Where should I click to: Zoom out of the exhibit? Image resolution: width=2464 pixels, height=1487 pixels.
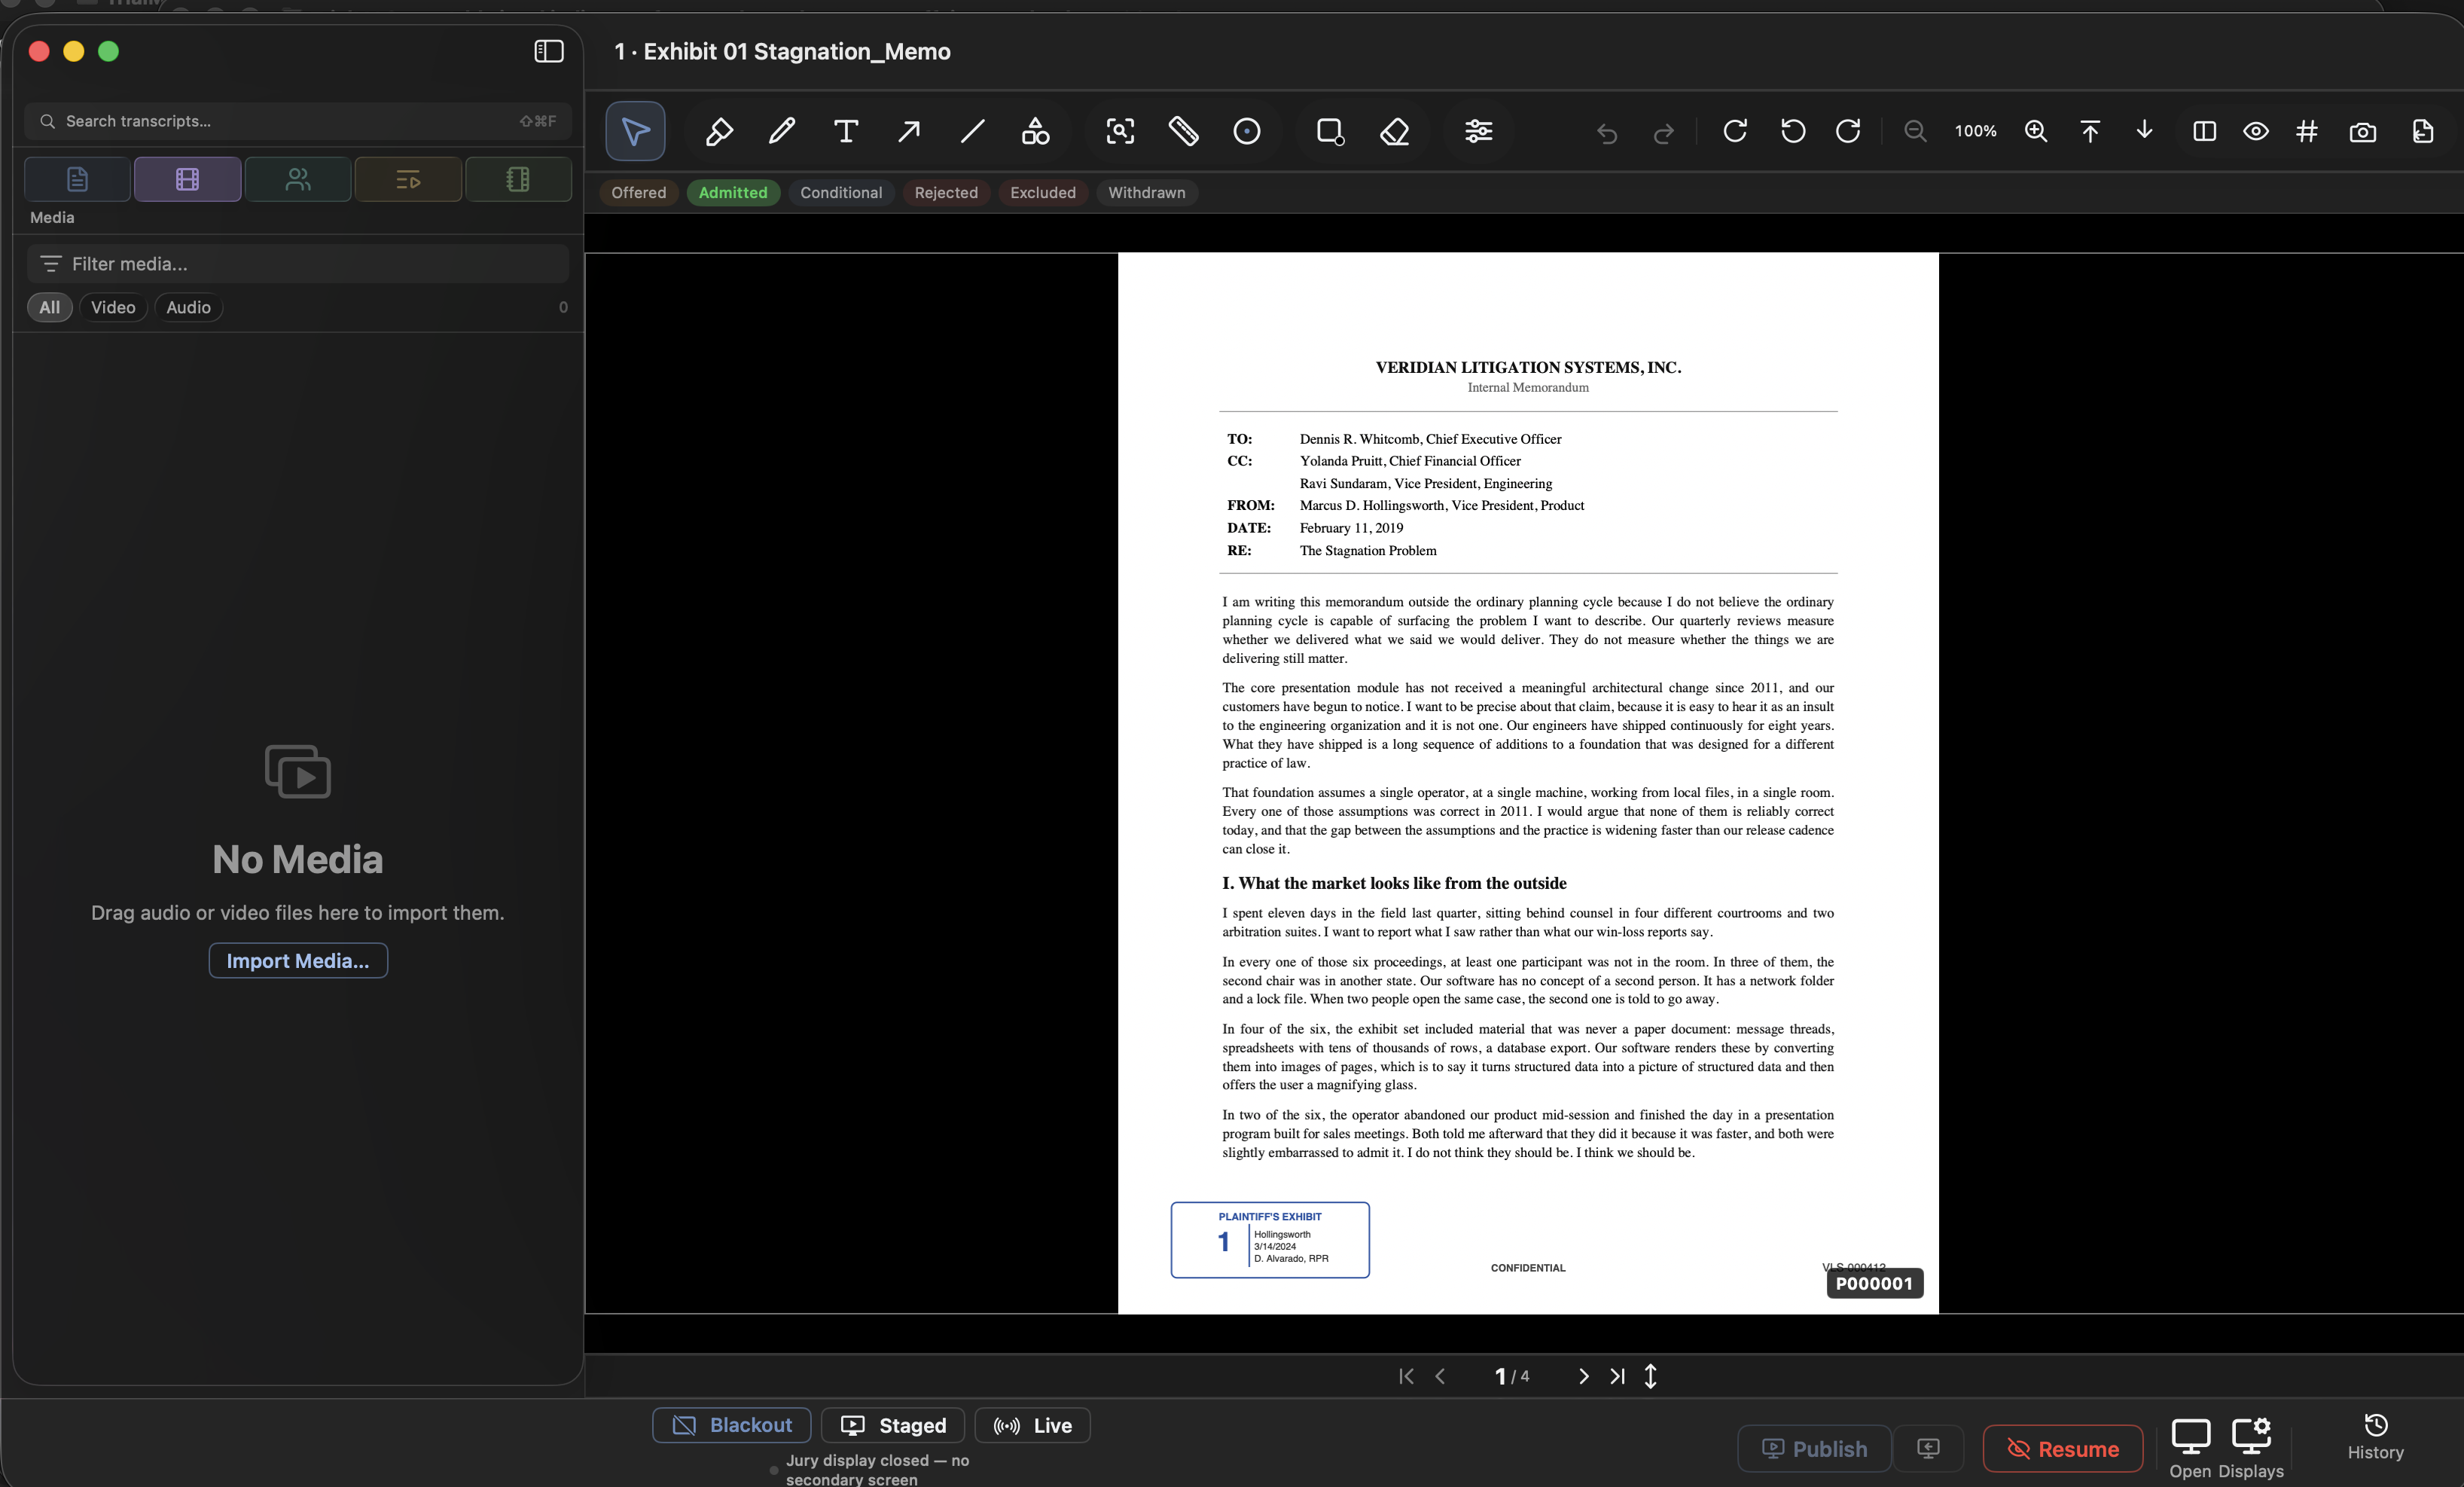point(1915,131)
